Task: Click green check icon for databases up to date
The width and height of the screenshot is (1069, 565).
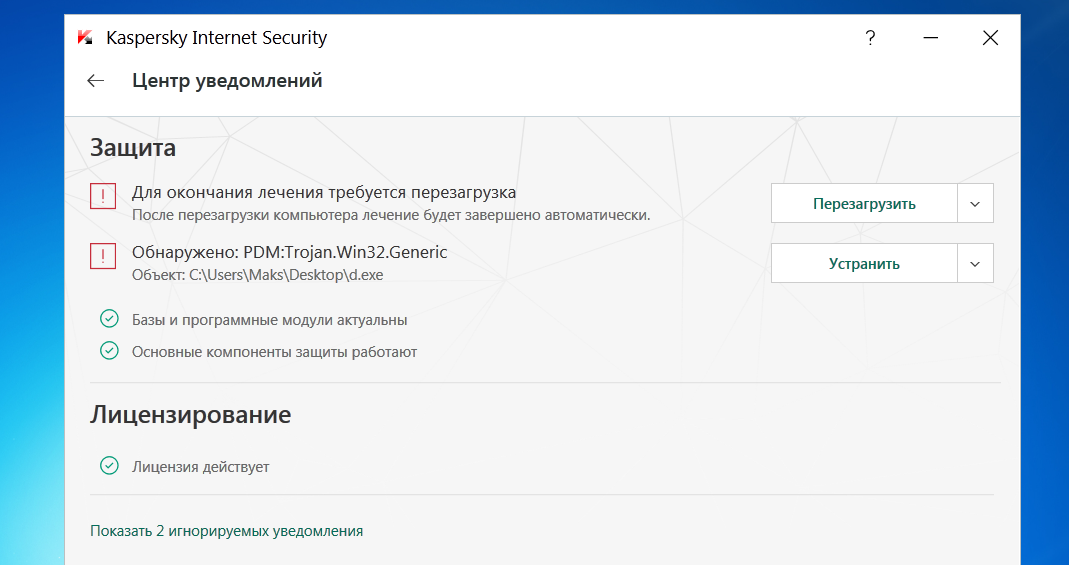Action: (x=109, y=320)
